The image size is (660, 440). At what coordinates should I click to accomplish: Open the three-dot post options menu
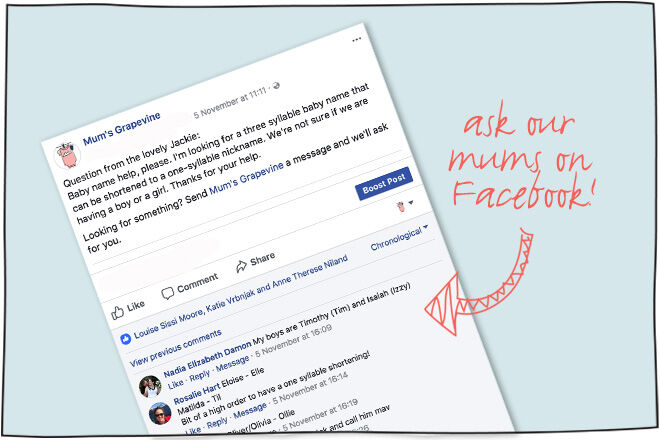click(357, 40)
